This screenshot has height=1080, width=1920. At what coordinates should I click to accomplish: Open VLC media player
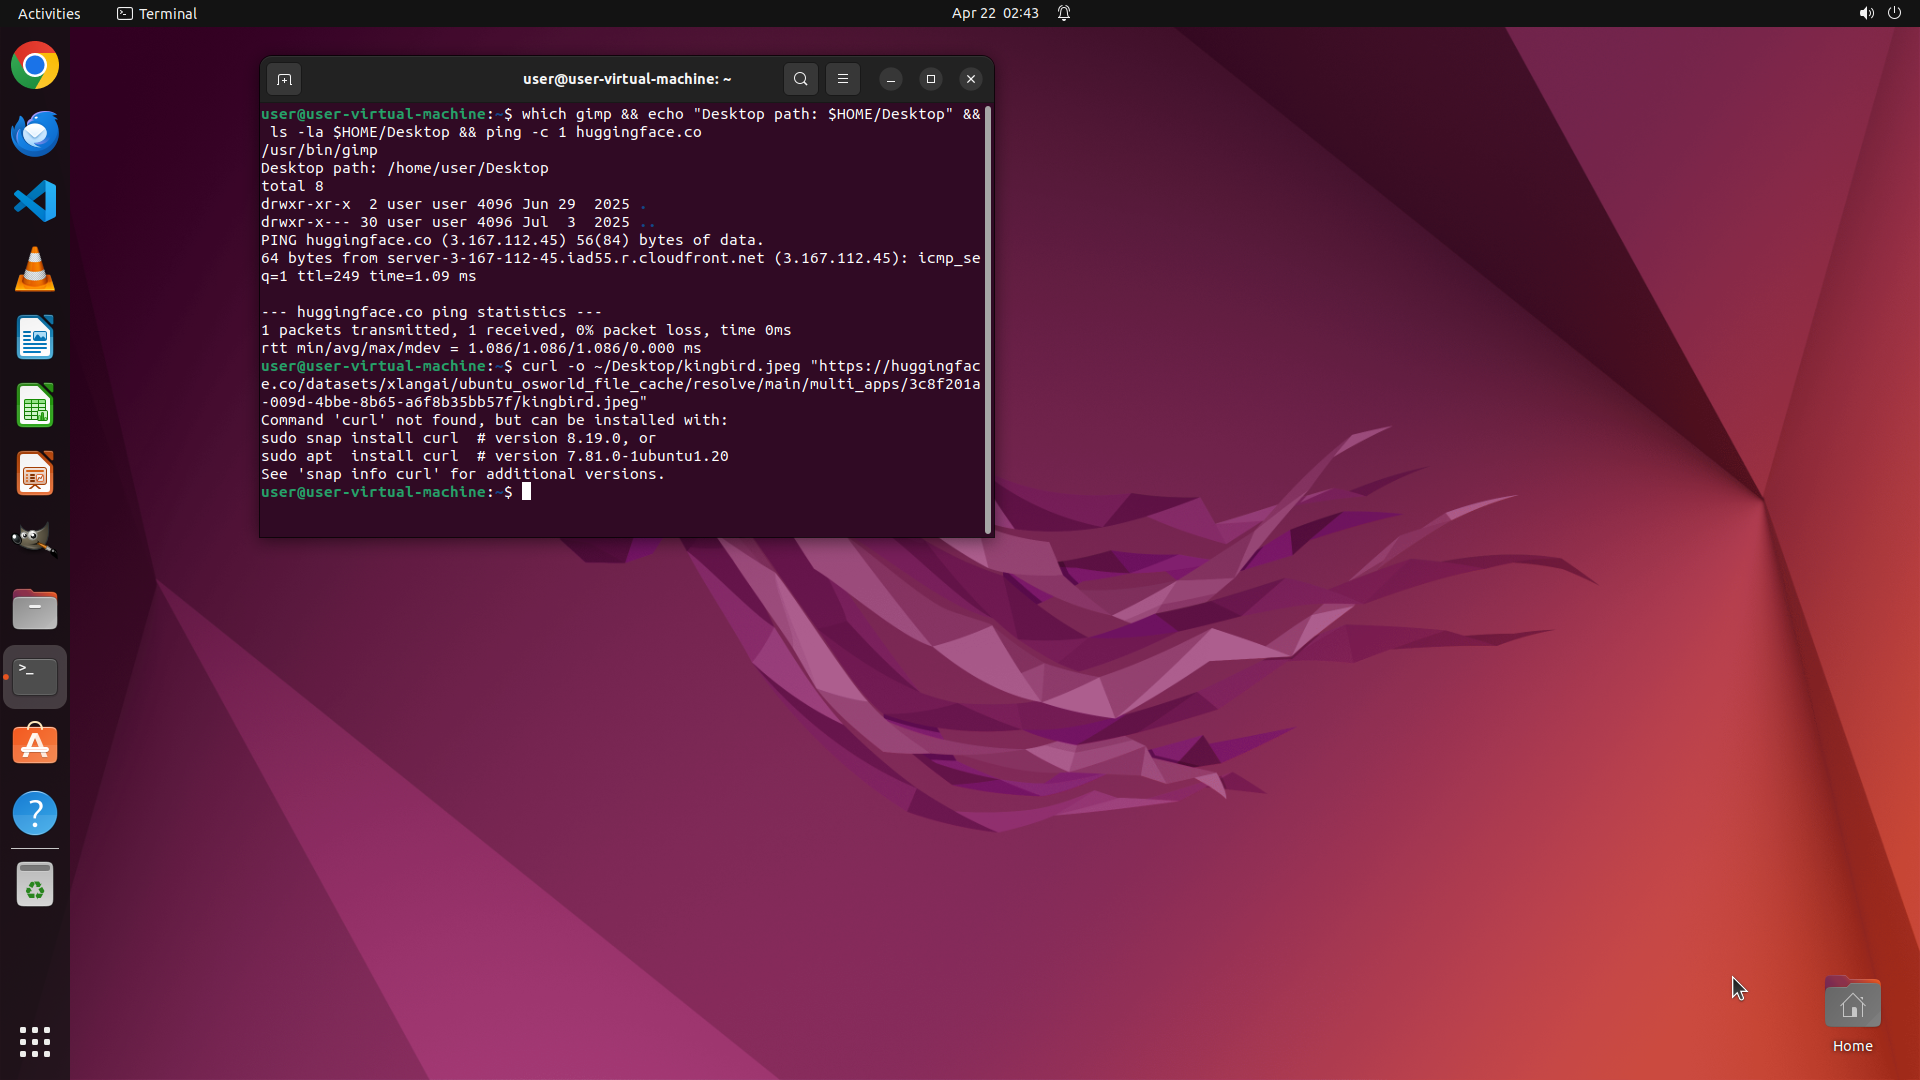click(x=35, y=270)
